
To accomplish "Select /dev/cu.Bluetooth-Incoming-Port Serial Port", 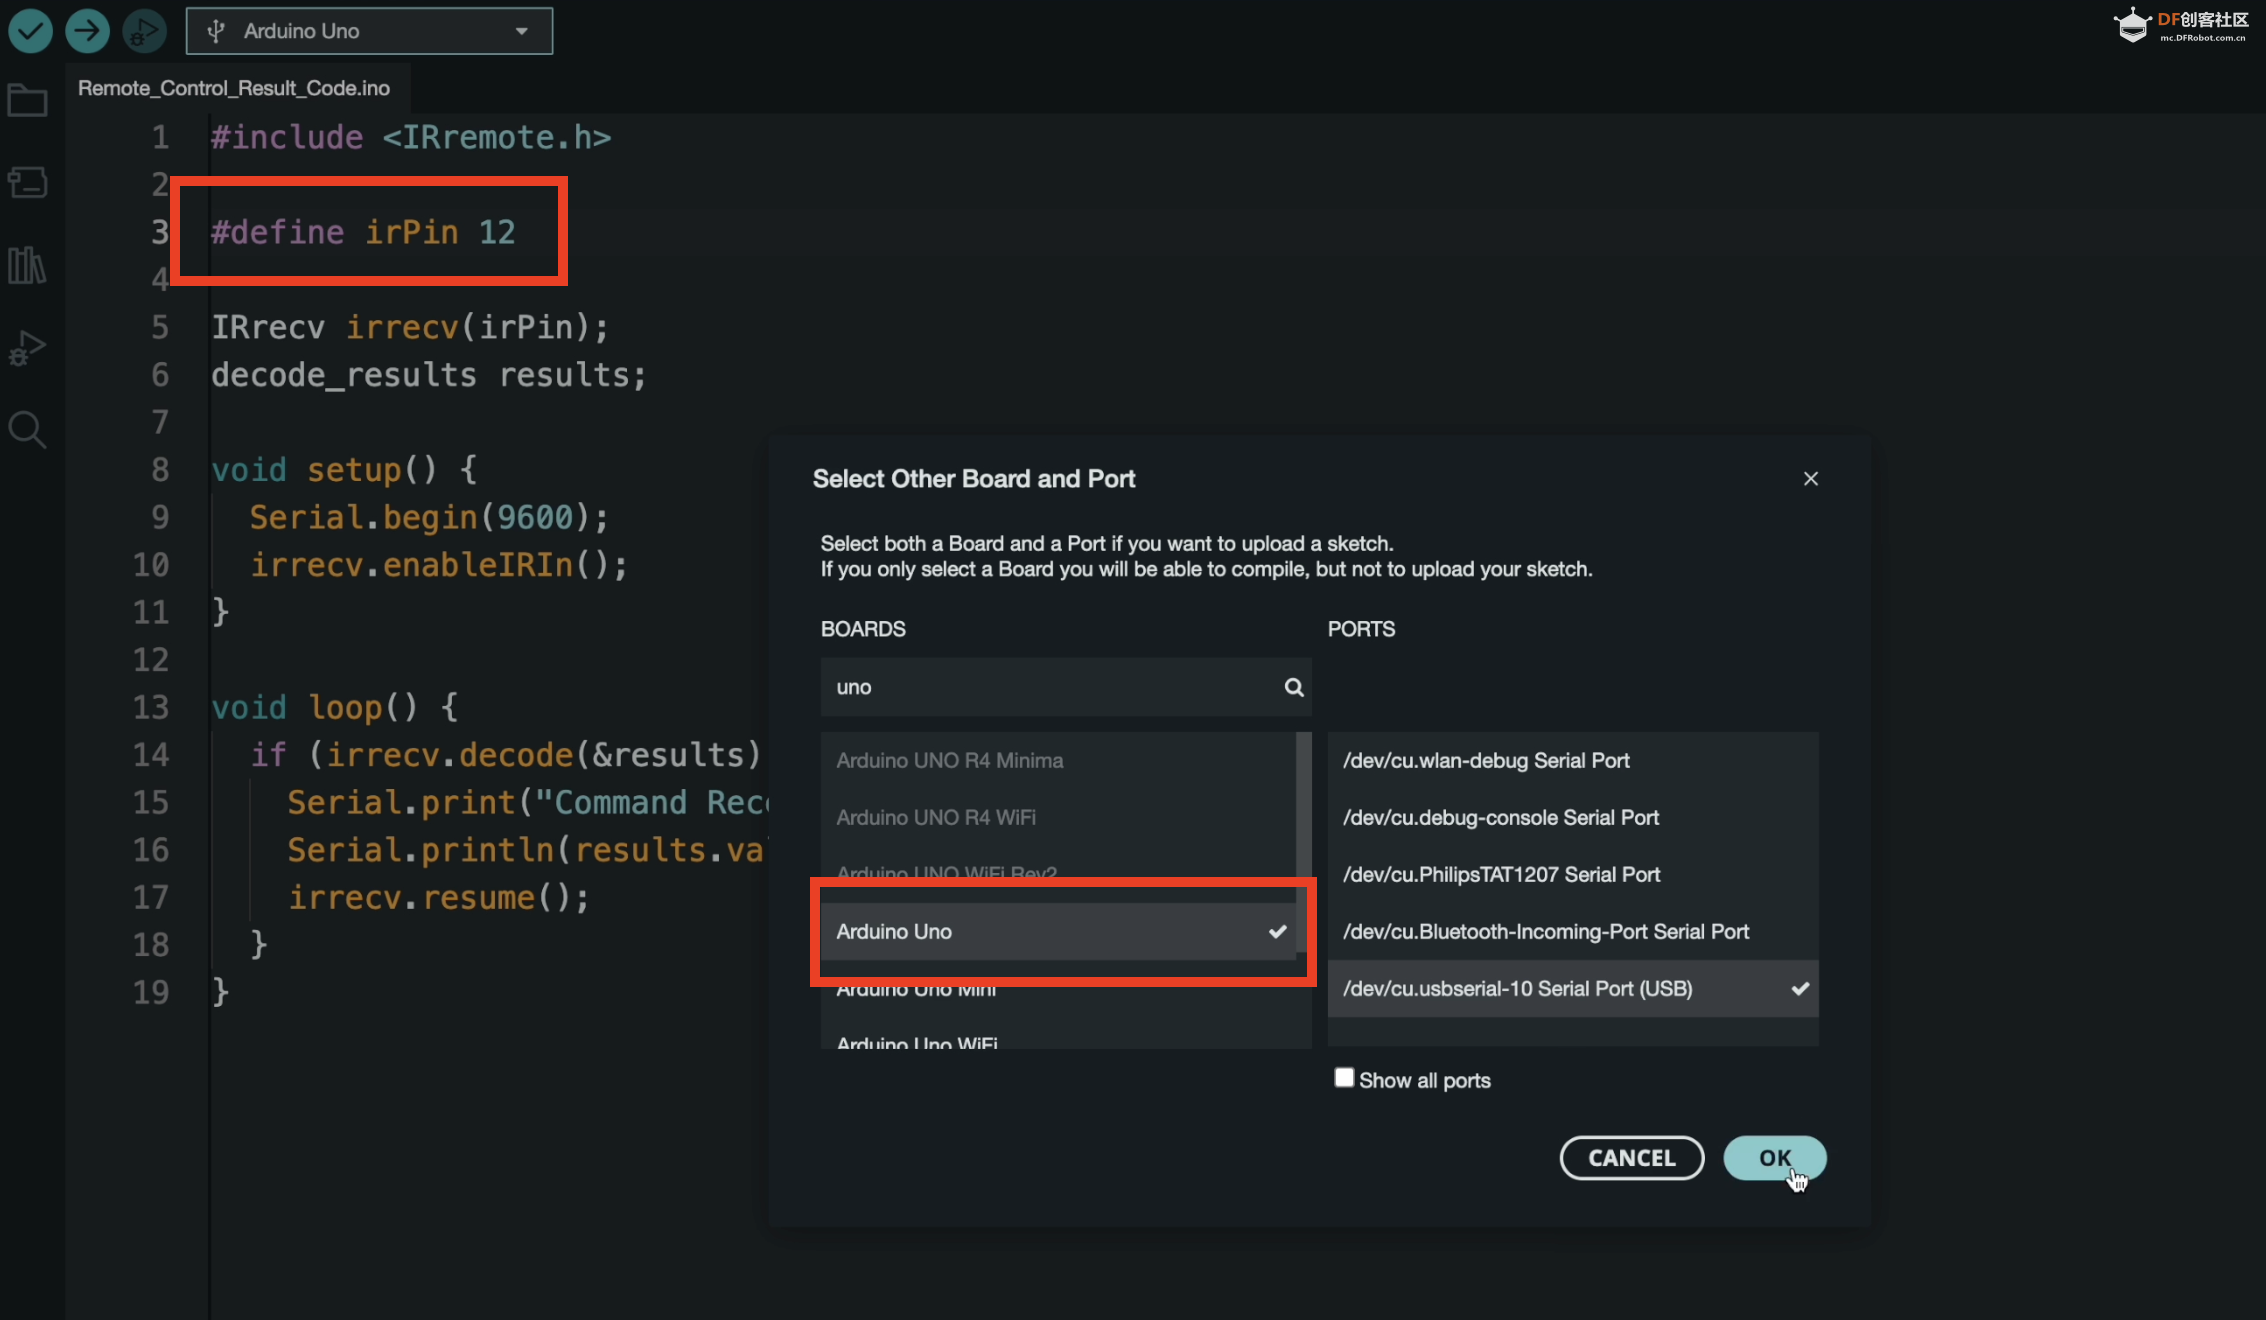I will 1573,932.
